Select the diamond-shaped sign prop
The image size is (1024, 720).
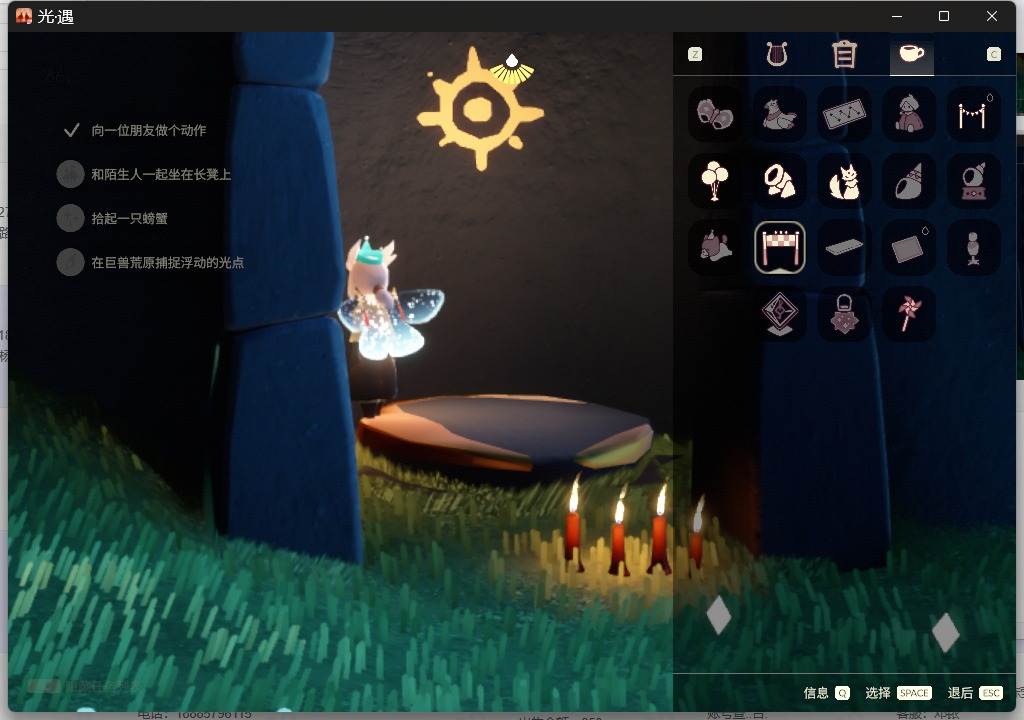779,314
